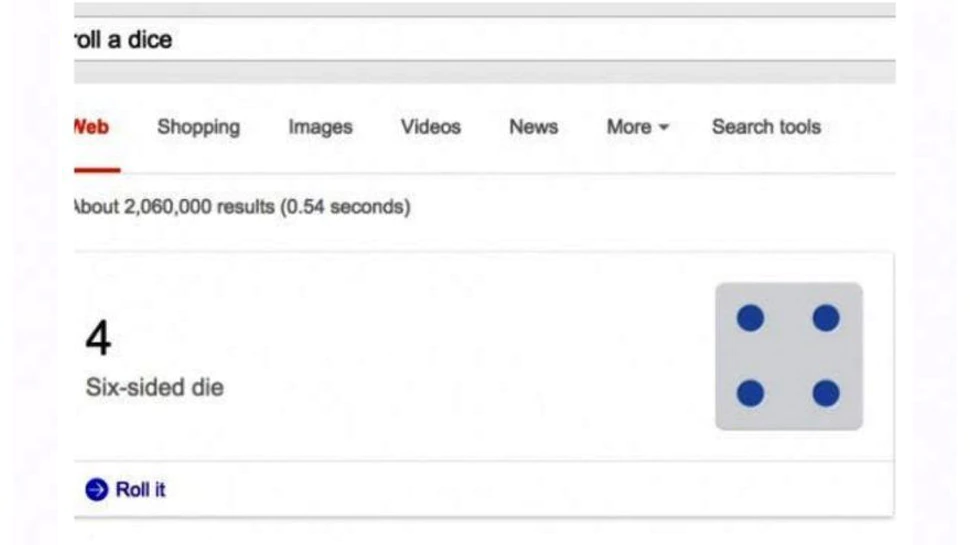Go to the Videos tab
970x545 pixels.
click(x=431, y=127)
